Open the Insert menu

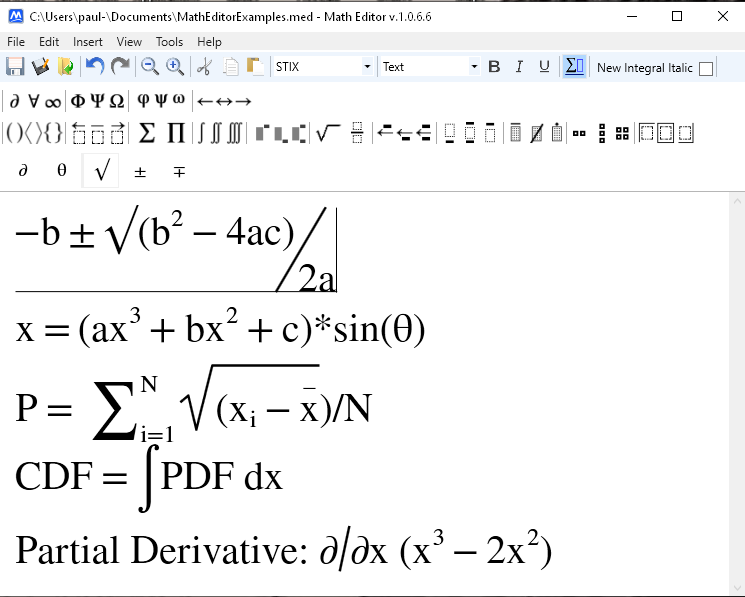point(87,42)
